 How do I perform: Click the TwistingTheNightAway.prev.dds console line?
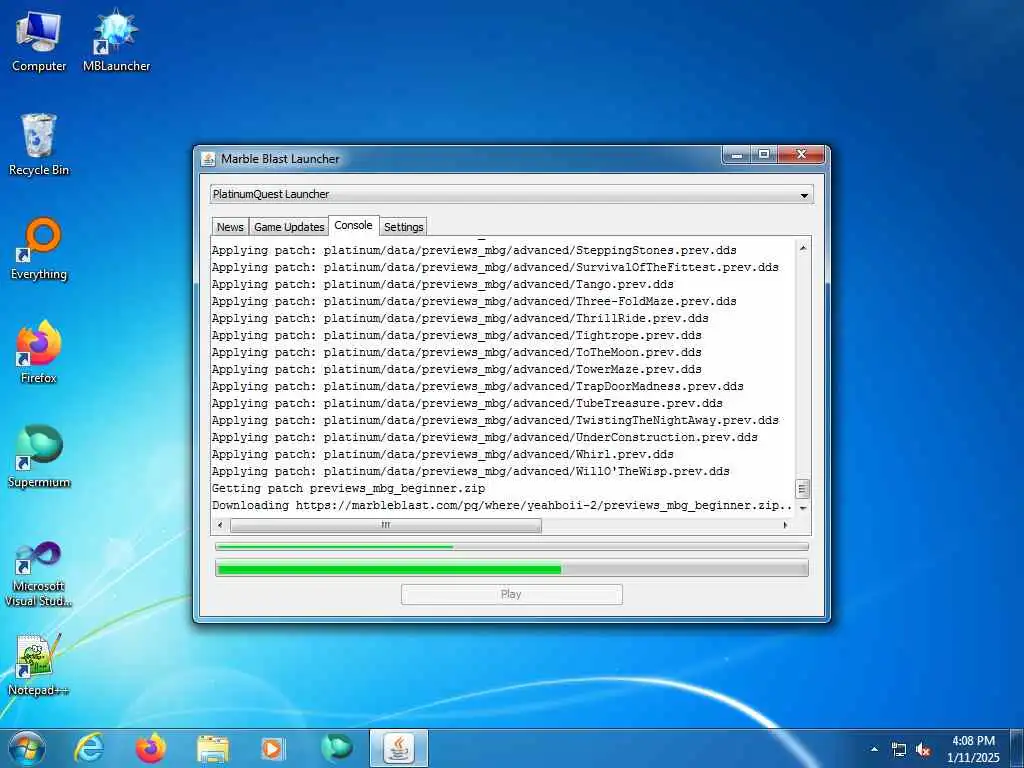pos(495,420)
